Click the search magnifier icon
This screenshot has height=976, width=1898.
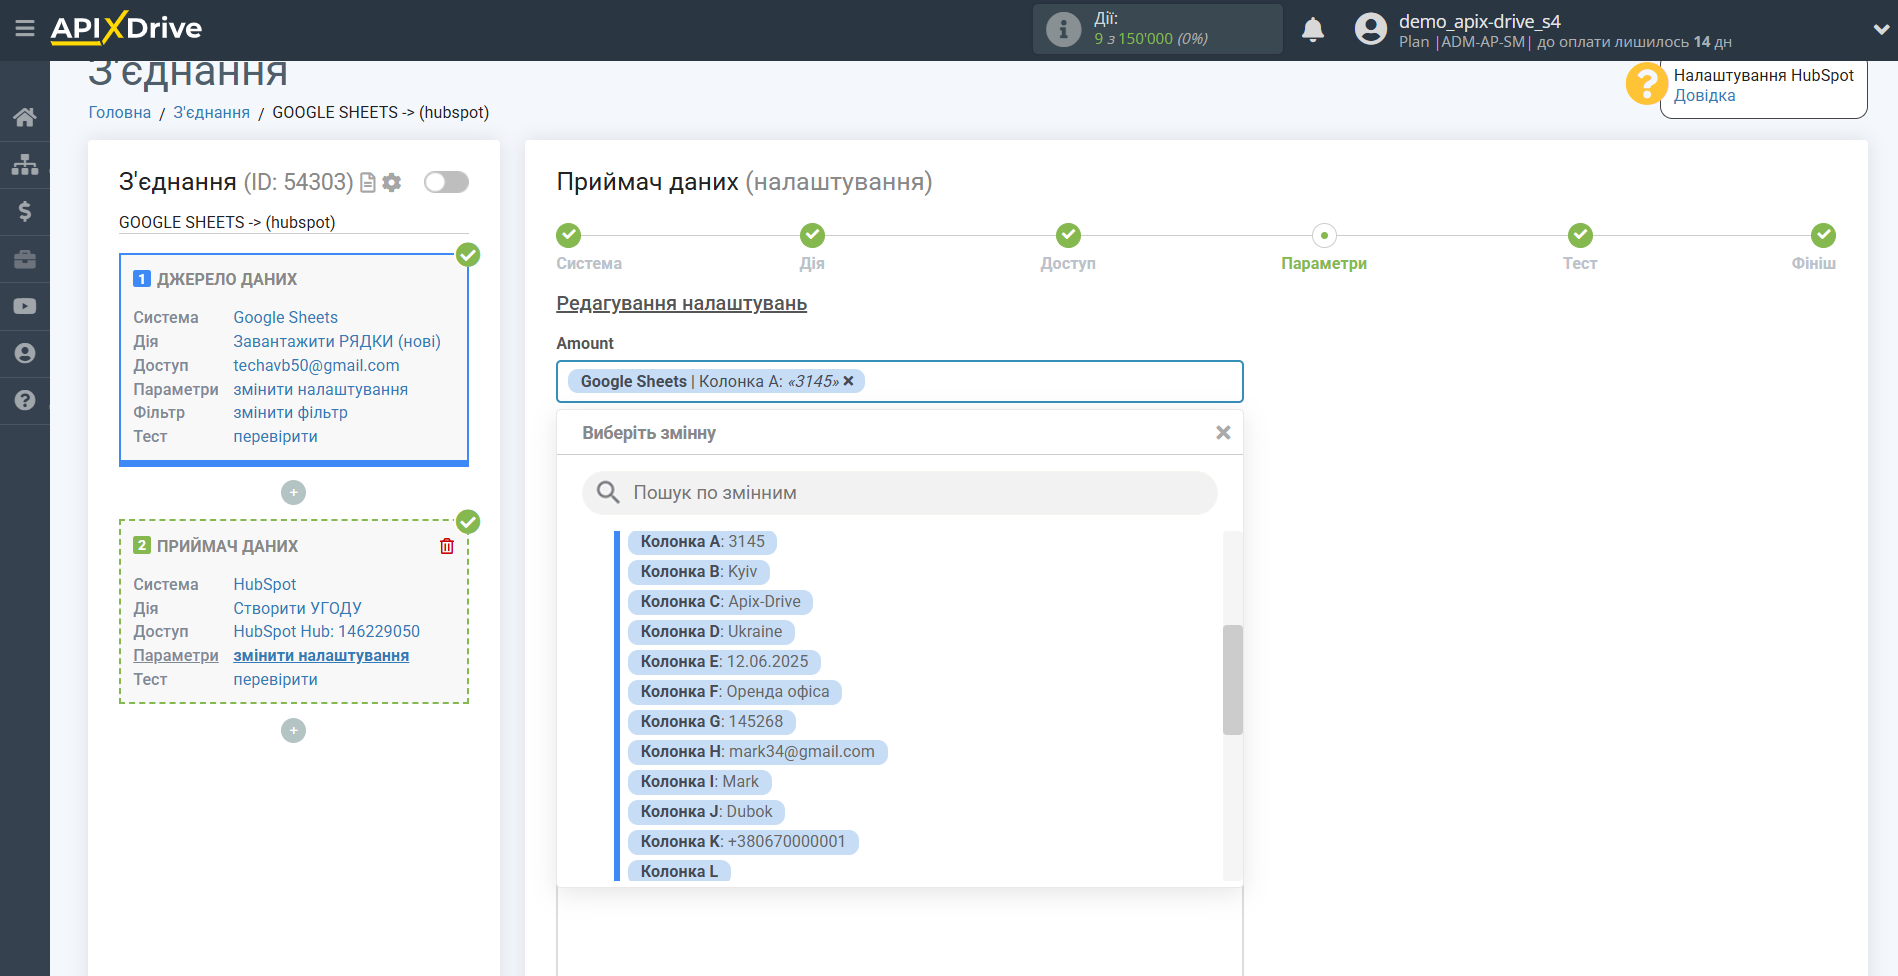click(x=608, y=492)
